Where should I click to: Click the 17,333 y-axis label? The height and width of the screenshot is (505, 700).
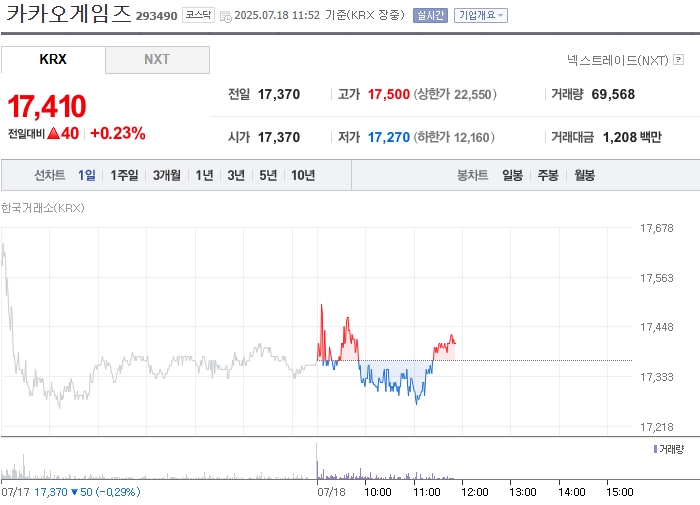coord(656,377)
